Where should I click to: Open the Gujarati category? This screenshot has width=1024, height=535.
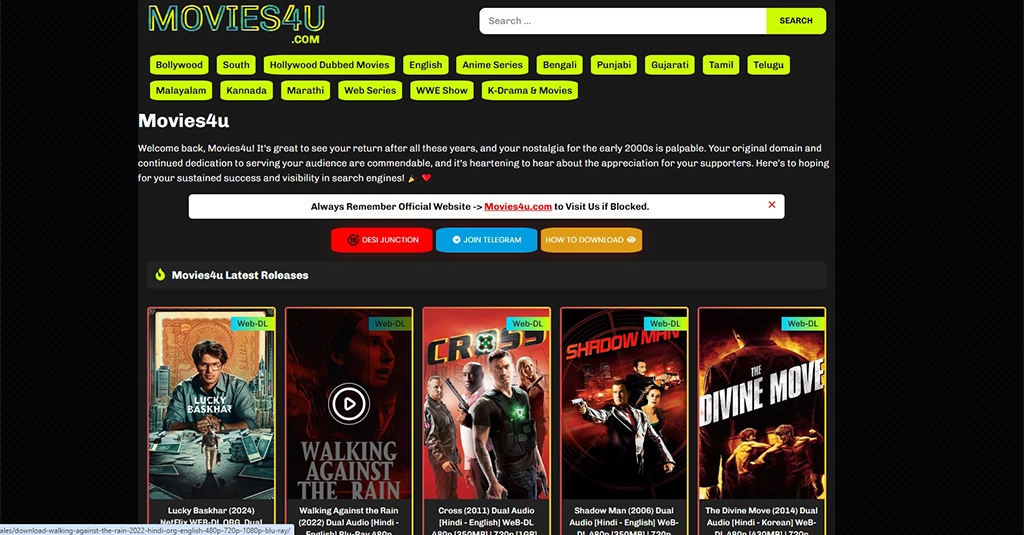tap(670, 65)
